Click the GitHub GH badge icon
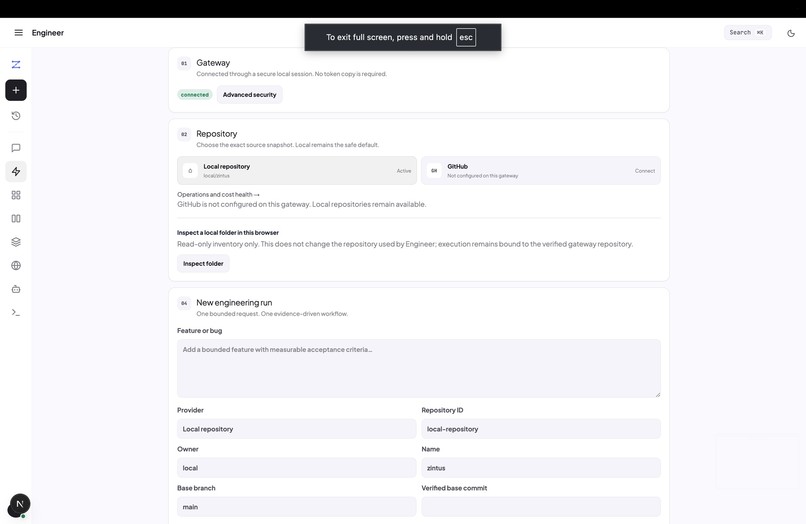The image size is (806, 524). [x=434, y=171]
